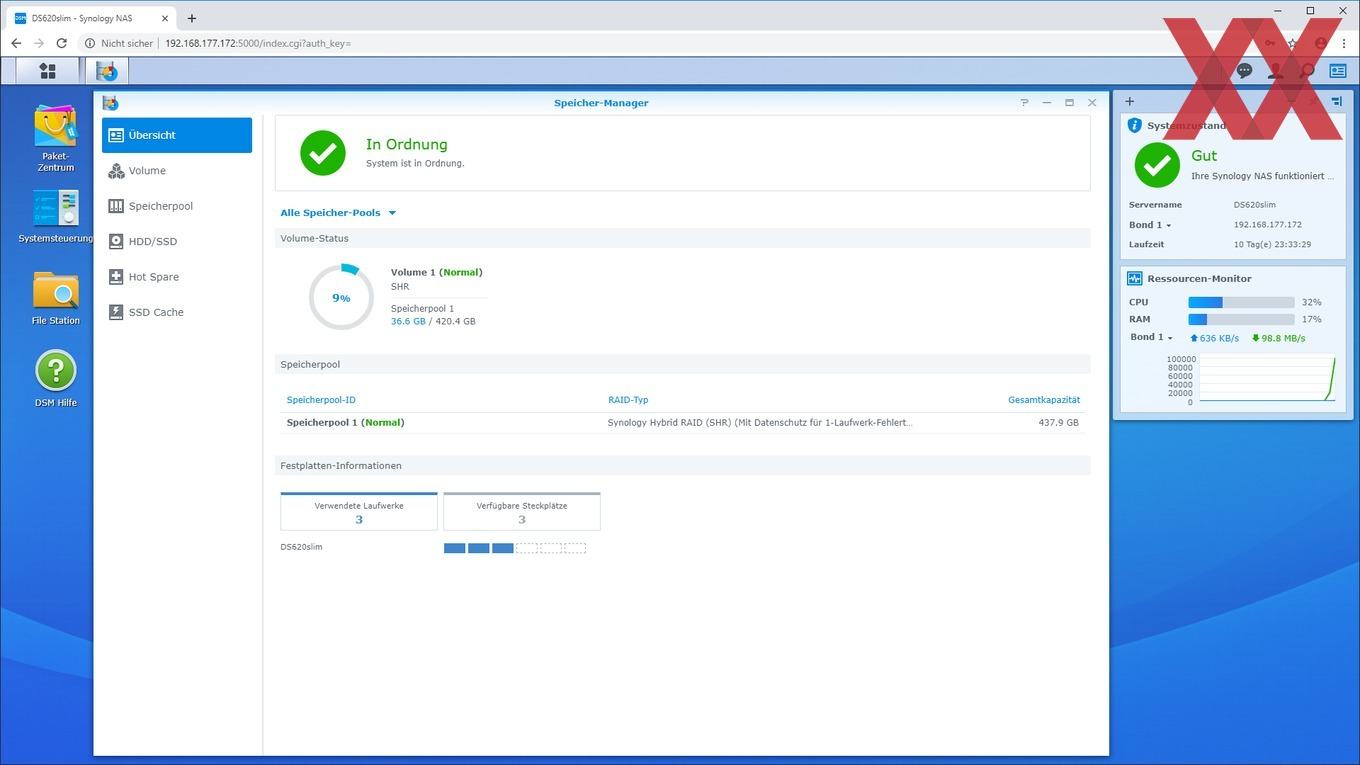Reload the browser page
This screenshot has height=765, width=1360.
pyautogui.click(x=62, y=43)
